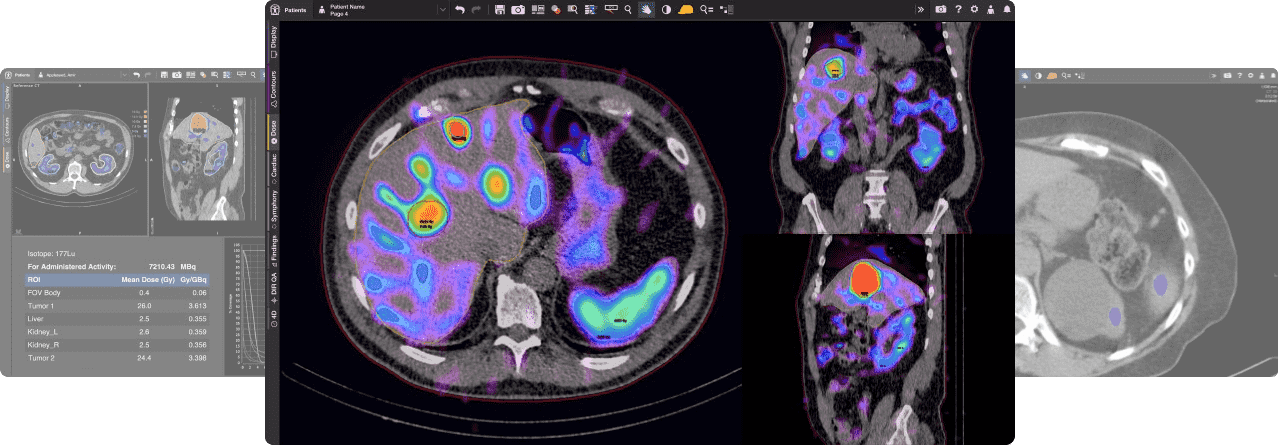Click the Tumor 1 row in dose table
Screen dimensions: 1278x445
point(115,305)
